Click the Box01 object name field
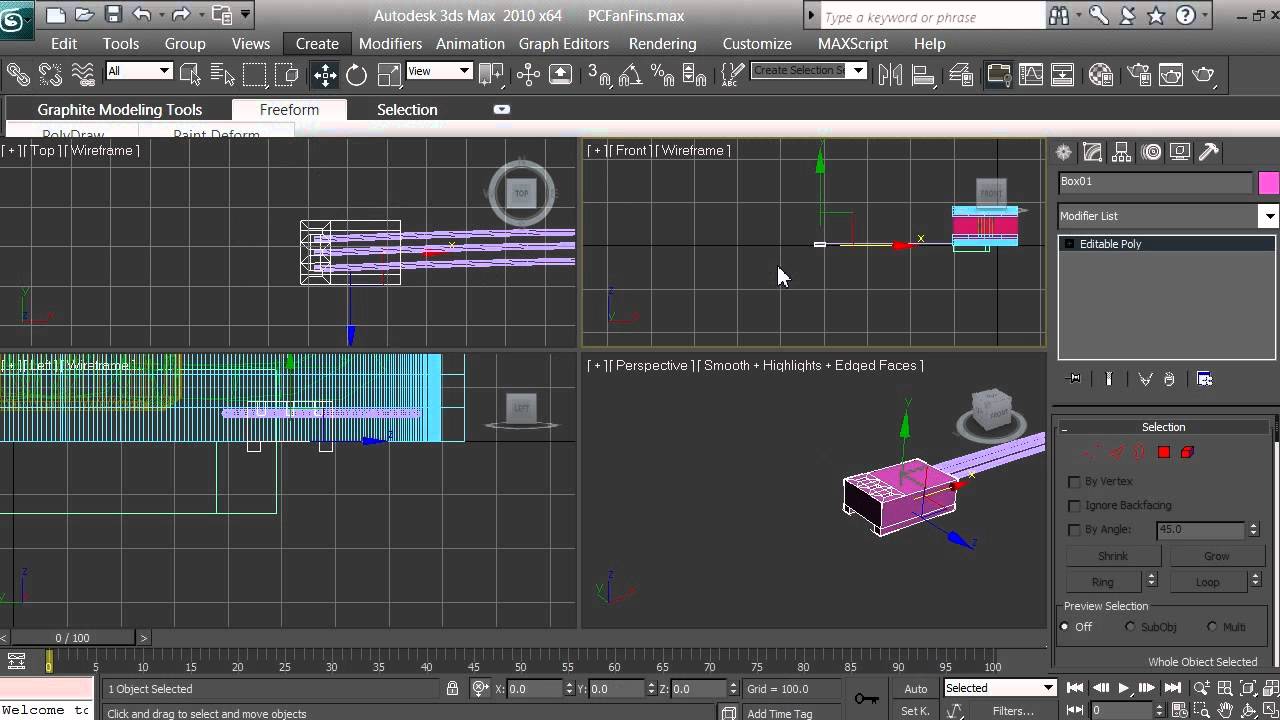 click(1155, 182)
